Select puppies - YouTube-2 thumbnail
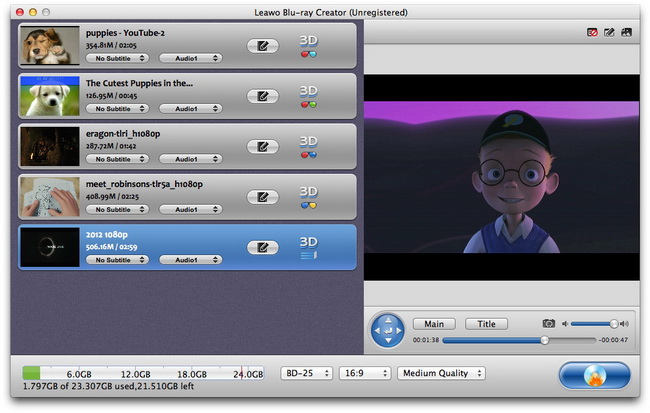This screenshot has height=413, width=650. [x=50, y=46]
